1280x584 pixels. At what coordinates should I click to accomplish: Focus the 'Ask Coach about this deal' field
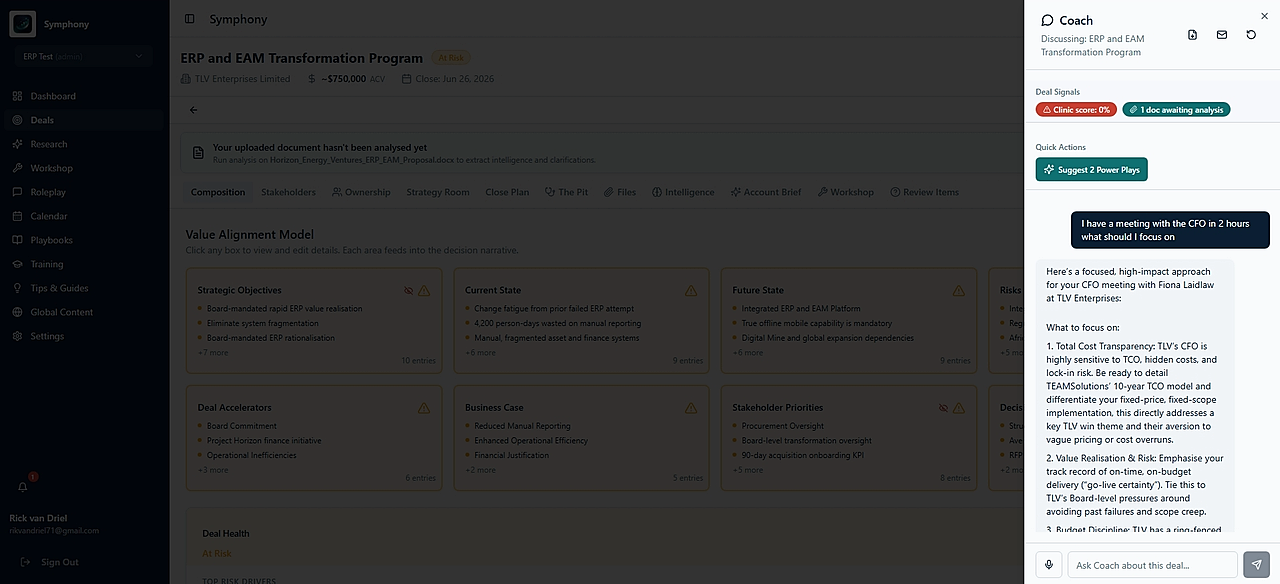(x=1152, y=564)
